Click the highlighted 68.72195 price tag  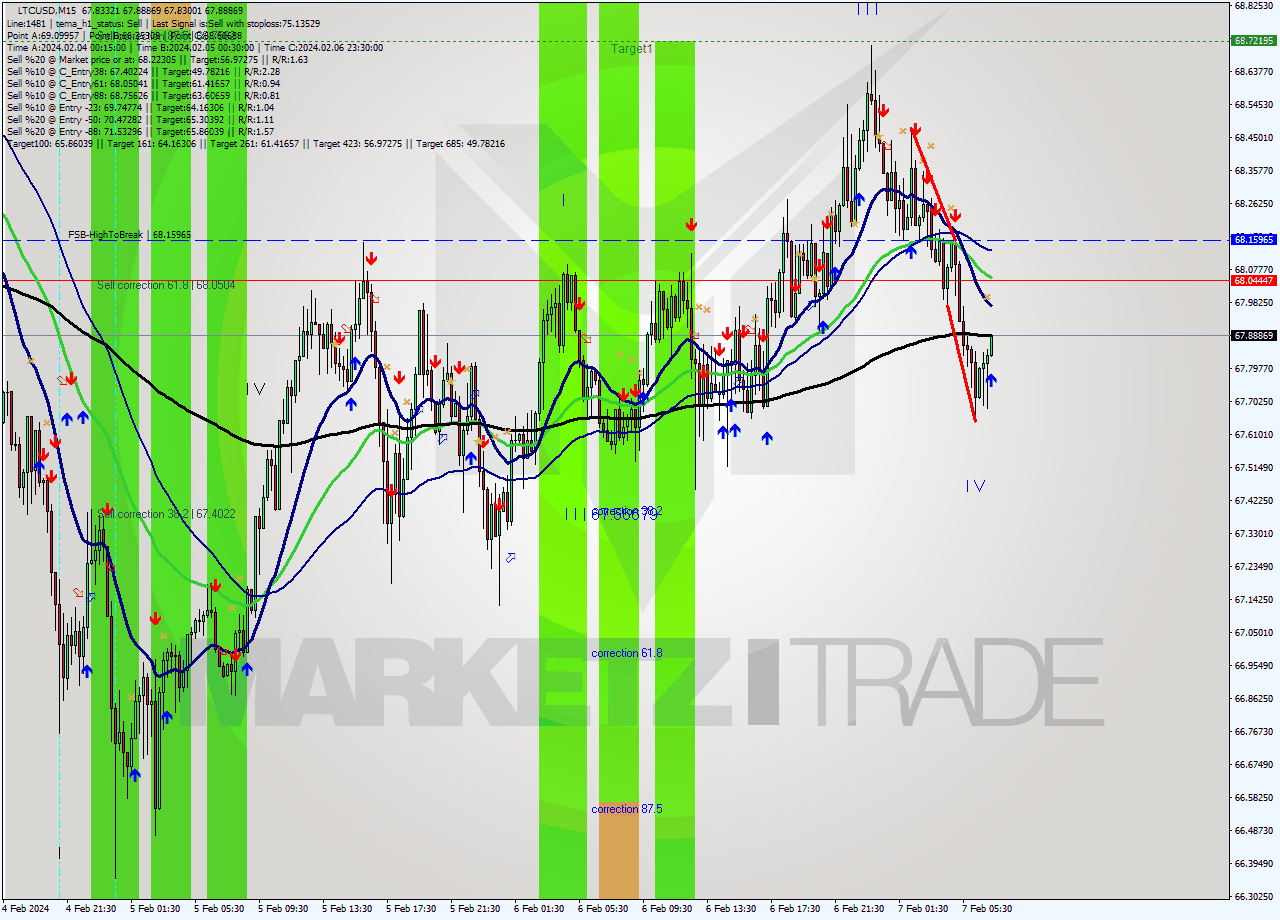(x=1254, y=41)
